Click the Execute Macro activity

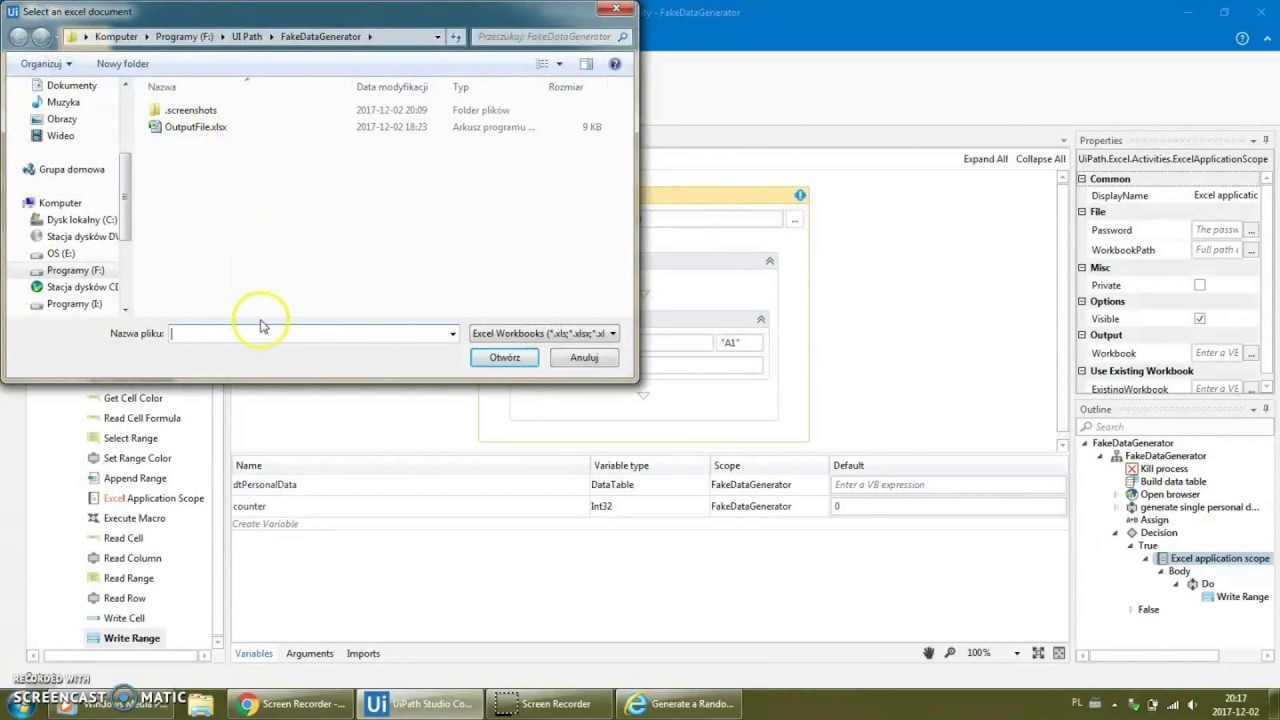134,518
